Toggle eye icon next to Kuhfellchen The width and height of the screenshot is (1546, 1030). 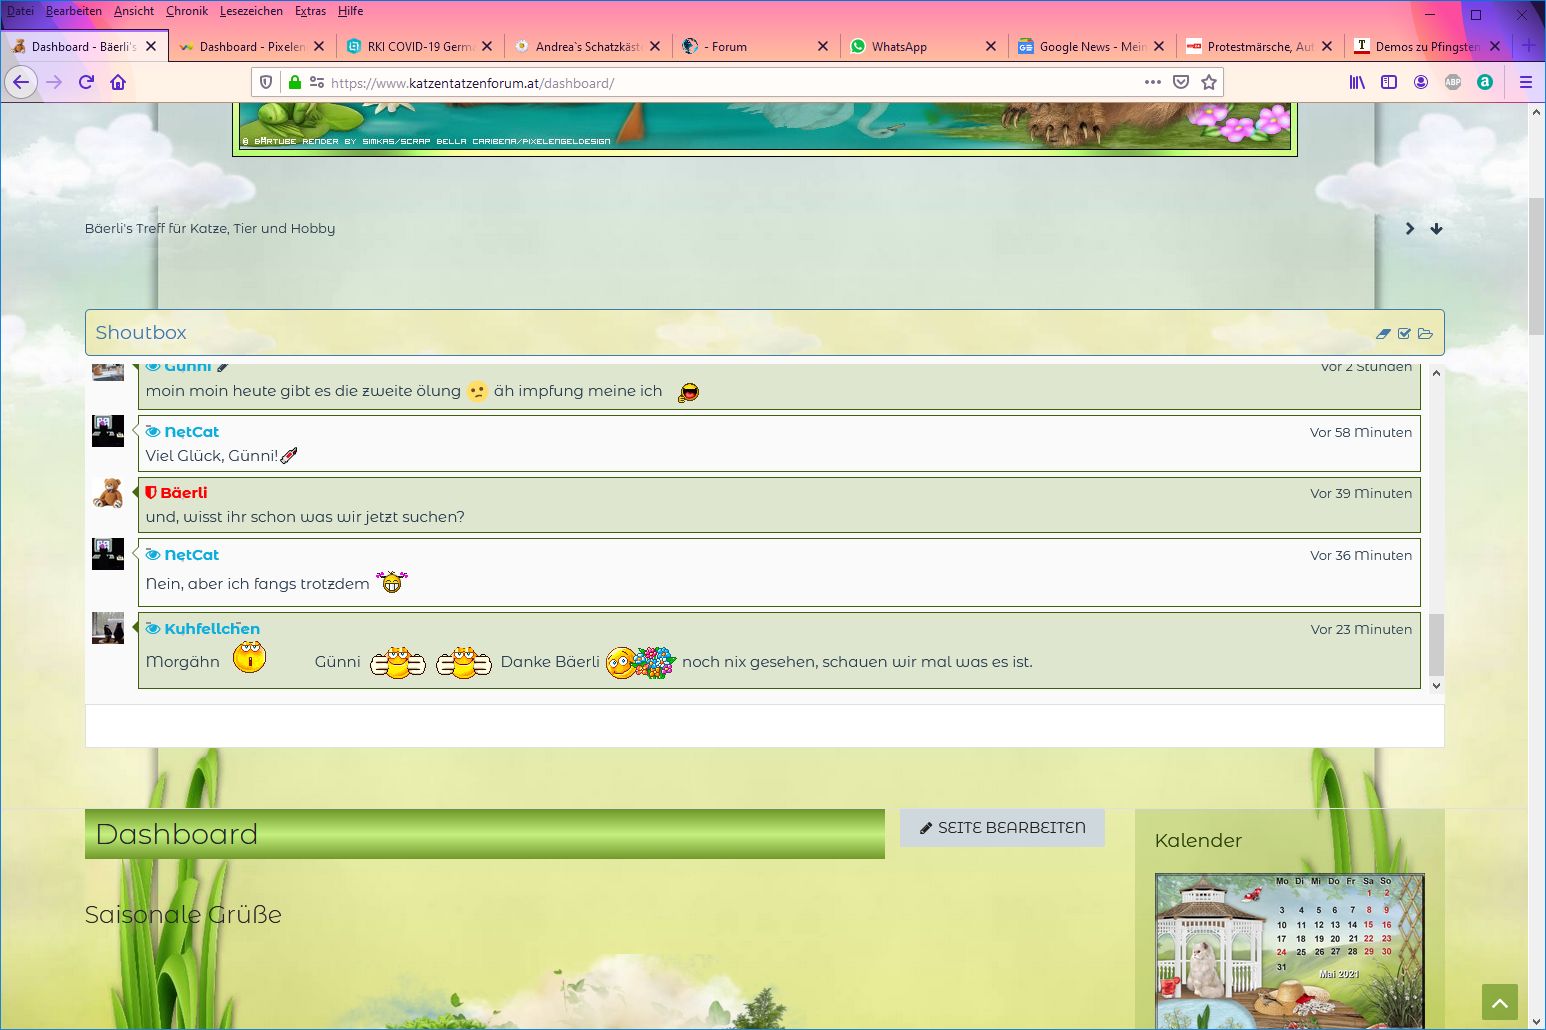point(153,629)
